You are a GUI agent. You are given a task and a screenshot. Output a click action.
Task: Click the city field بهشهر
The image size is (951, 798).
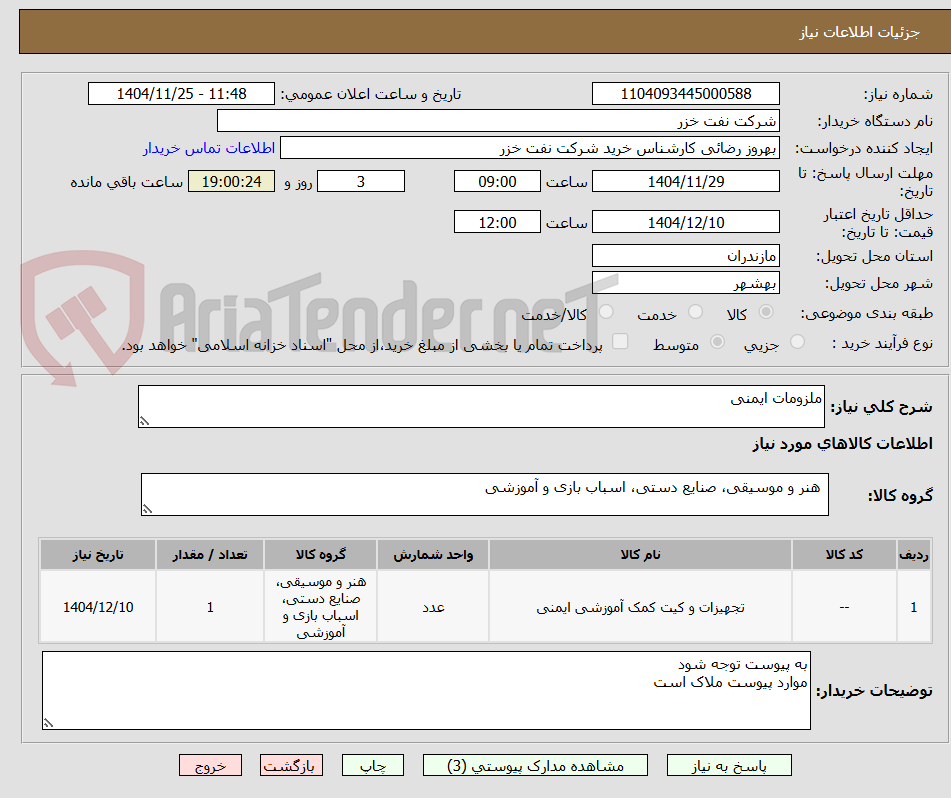click(685, 283)
